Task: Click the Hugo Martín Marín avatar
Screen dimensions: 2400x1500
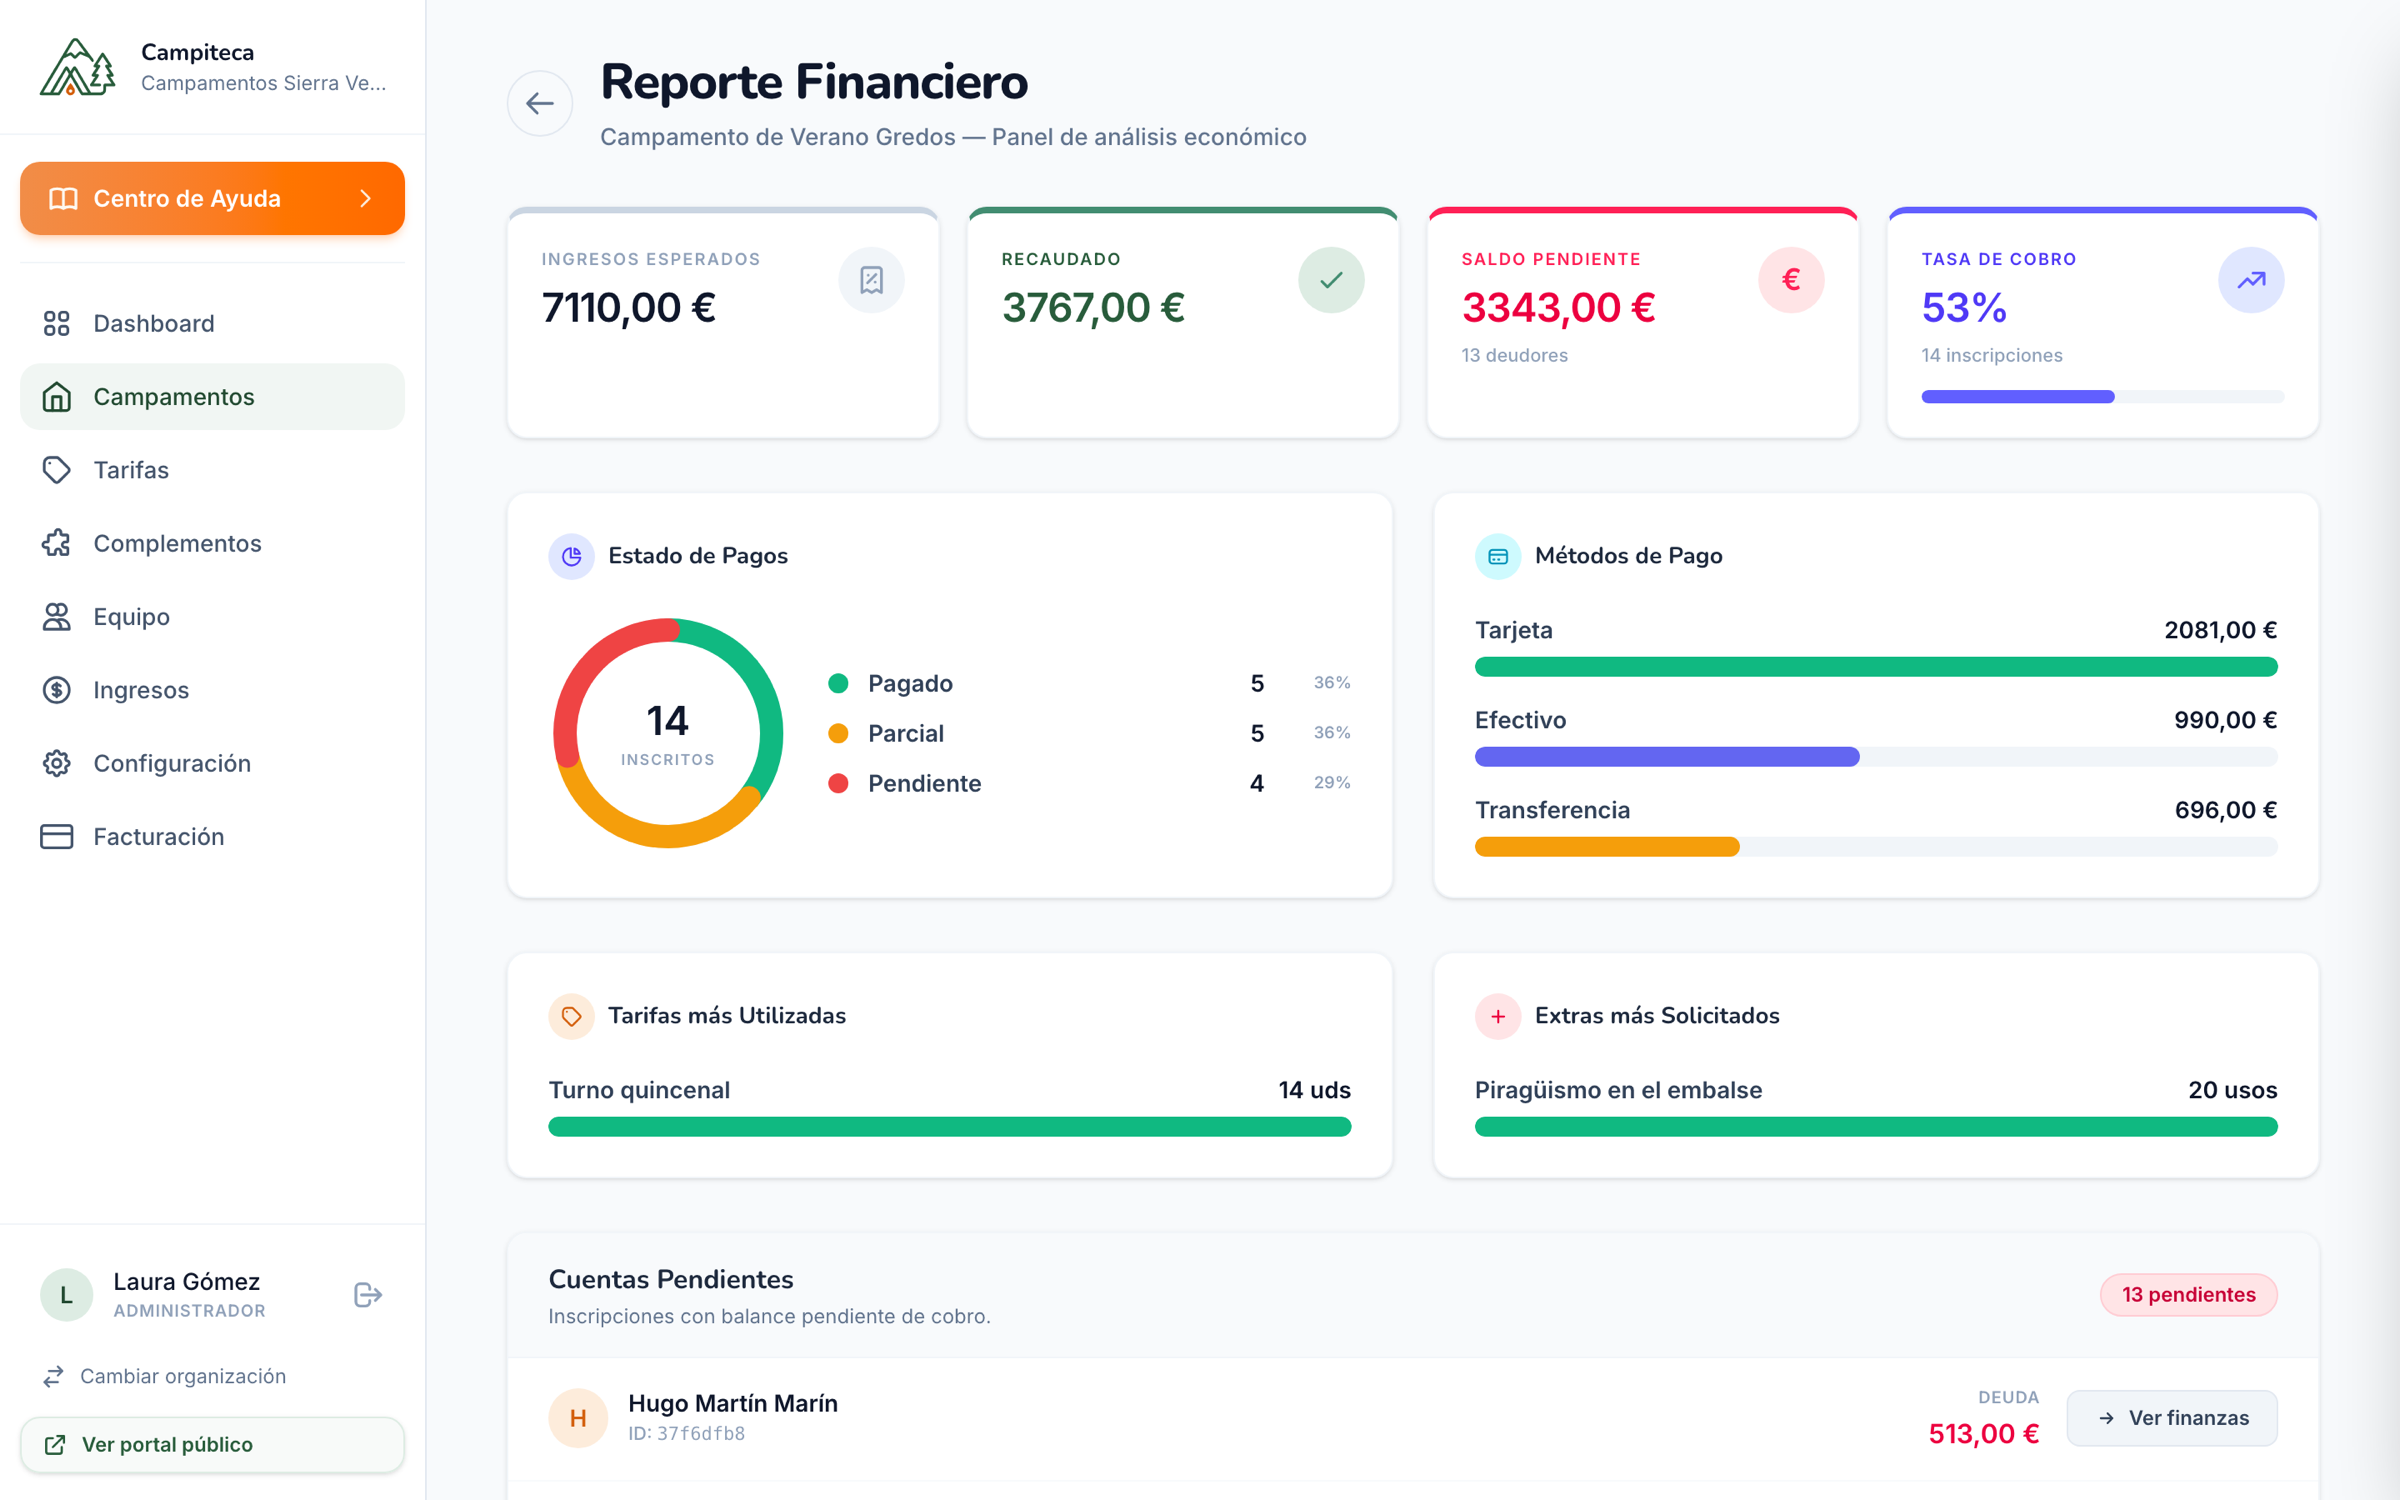Action: (578, 1418)
